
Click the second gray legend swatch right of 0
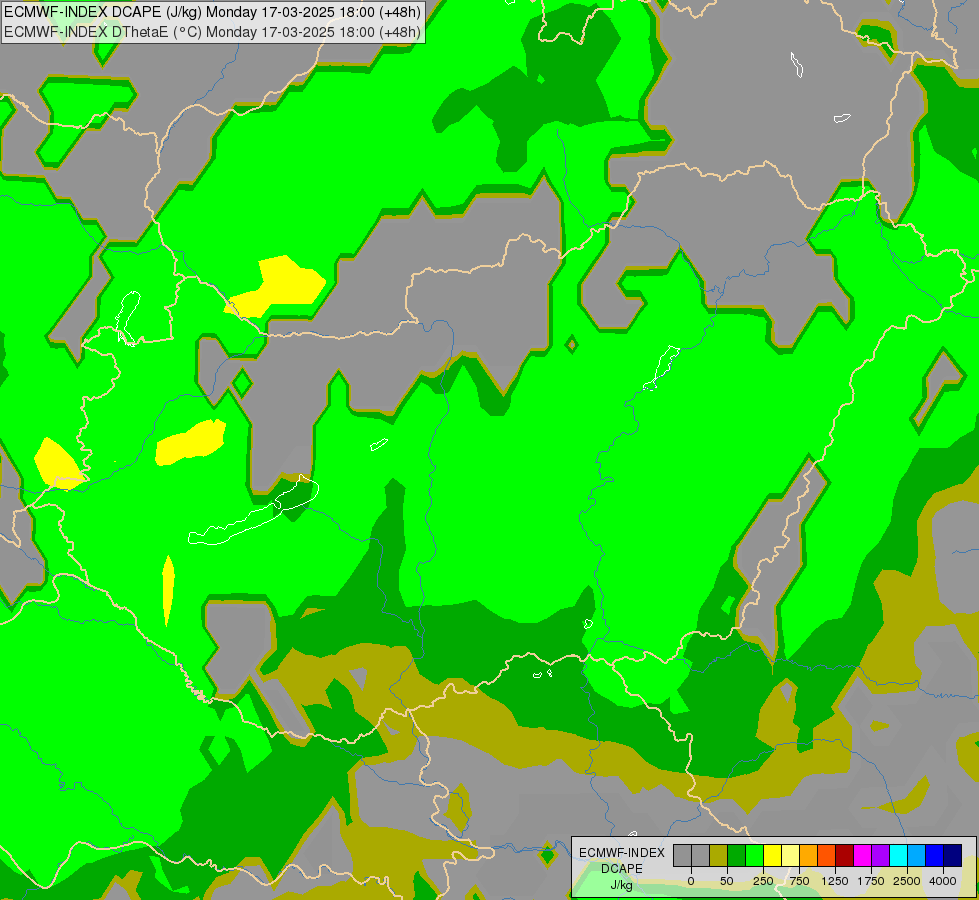pos(701,856)
